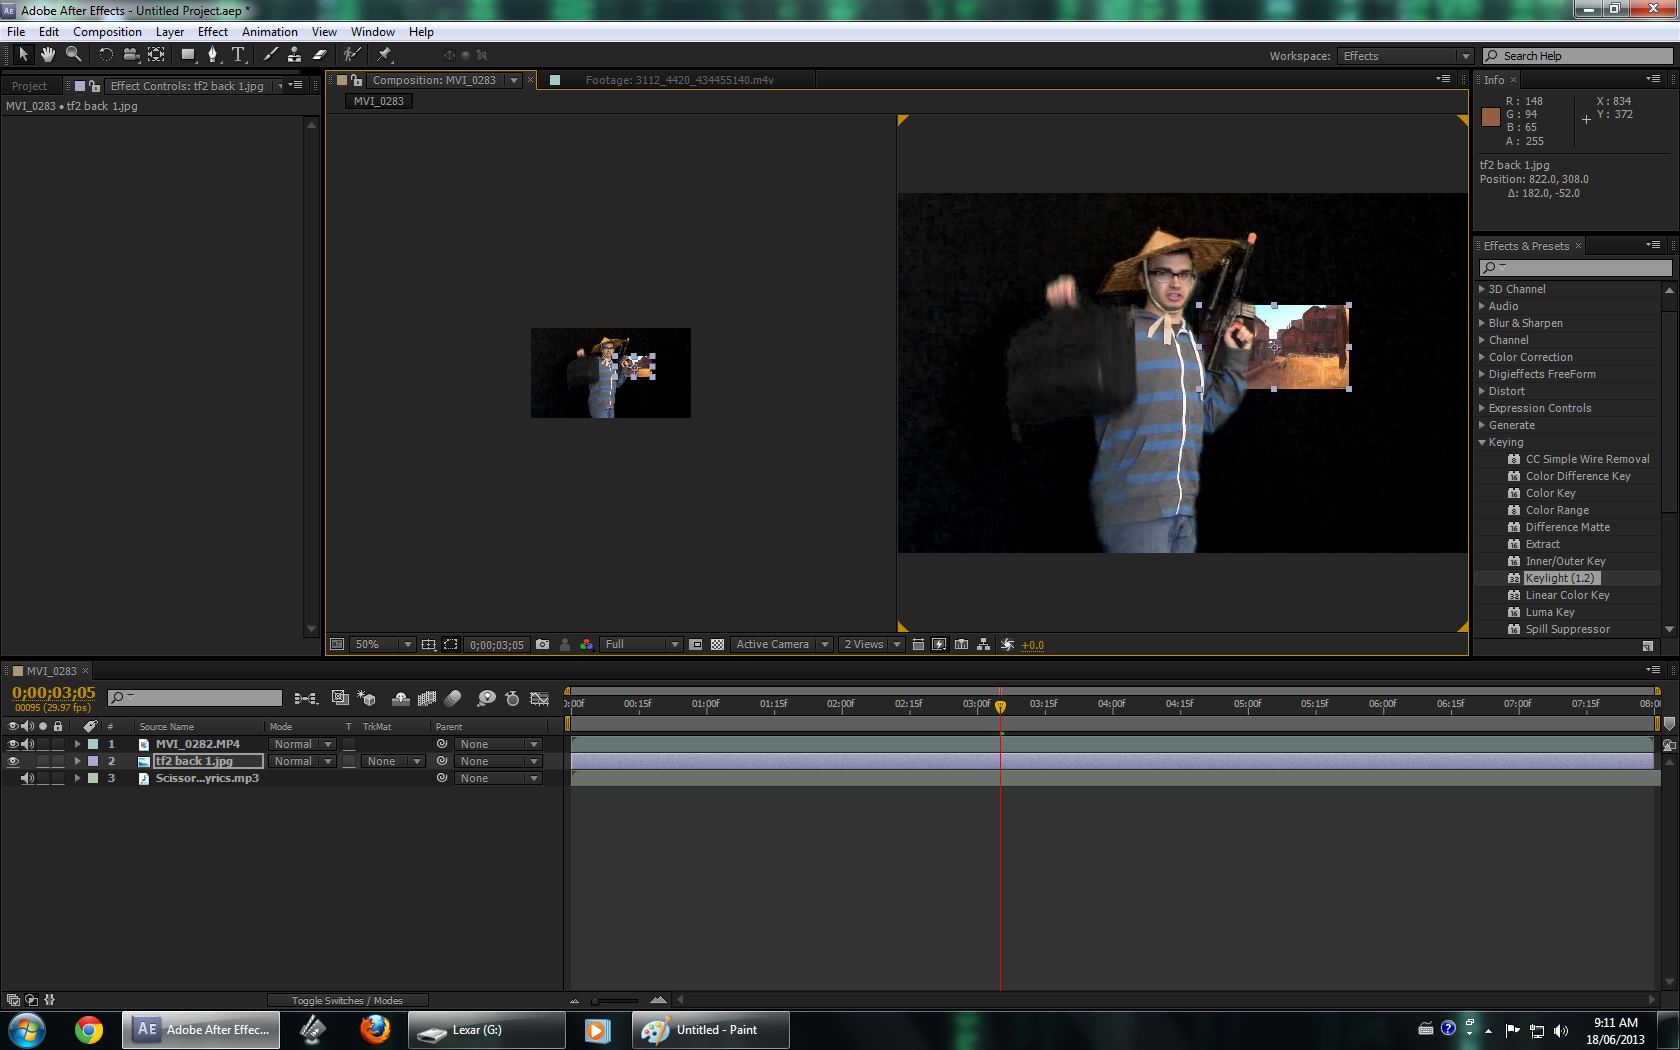This screenshot has height=1050, width=1680.
Task: Collapse the Keying effects category
Action: pyautogui.click(x=1482, y=442)
